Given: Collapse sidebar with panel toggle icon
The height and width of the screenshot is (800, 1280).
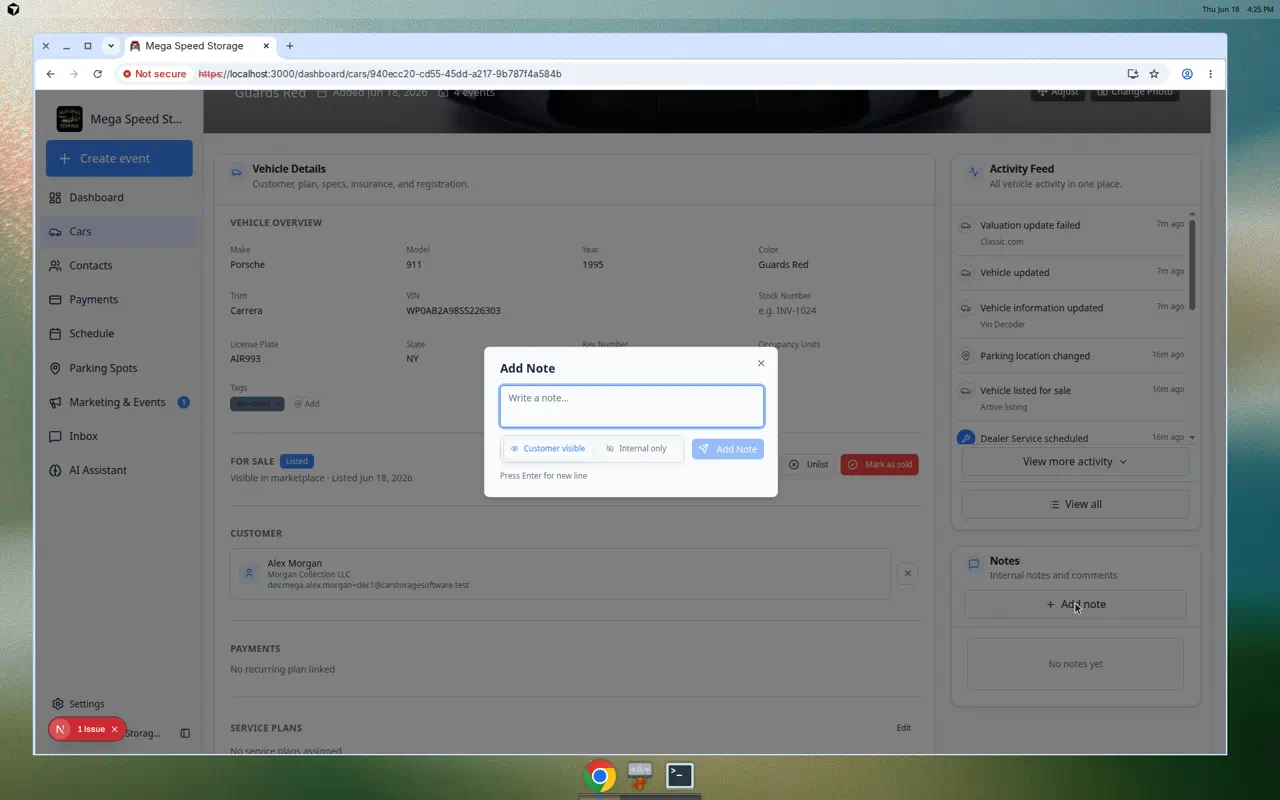Looking at the screenshot, I should (185, 733).
